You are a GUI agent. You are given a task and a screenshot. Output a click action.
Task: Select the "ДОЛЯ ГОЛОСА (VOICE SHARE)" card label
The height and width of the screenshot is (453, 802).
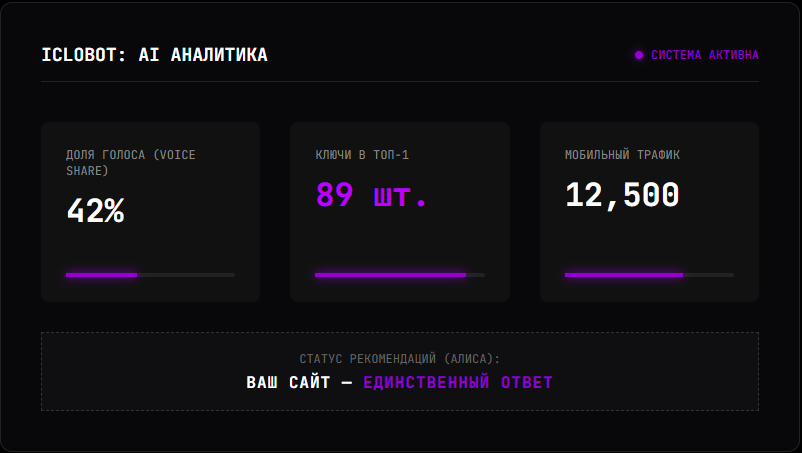point(130,162)
